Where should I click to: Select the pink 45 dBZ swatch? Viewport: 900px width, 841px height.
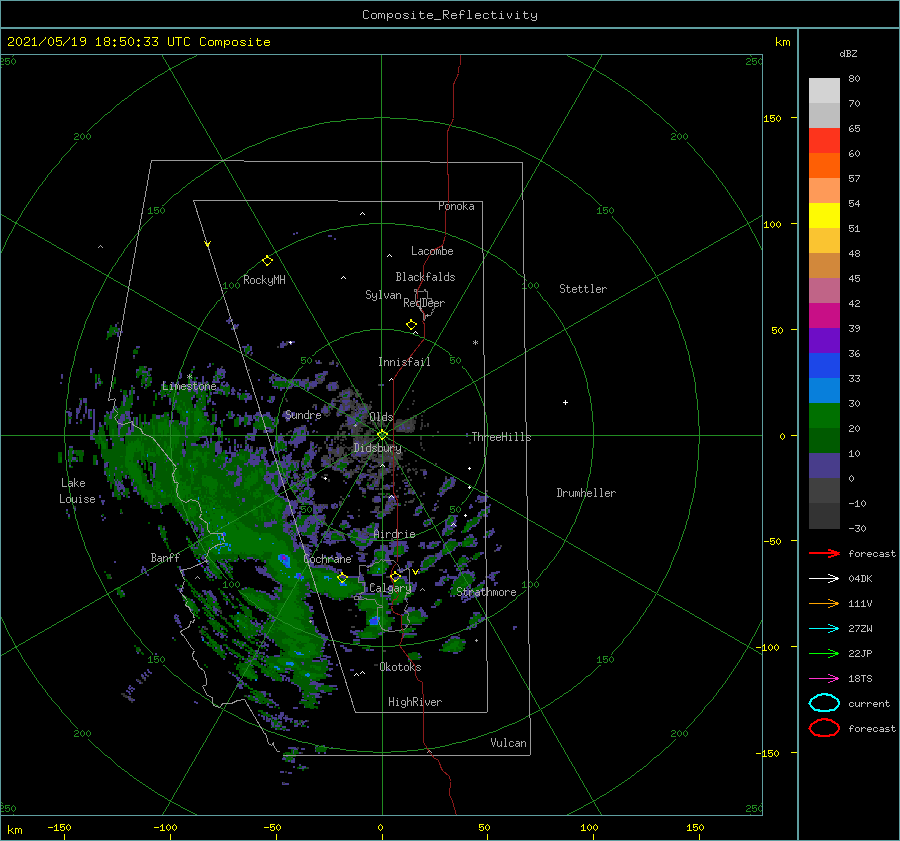point(824,290)
